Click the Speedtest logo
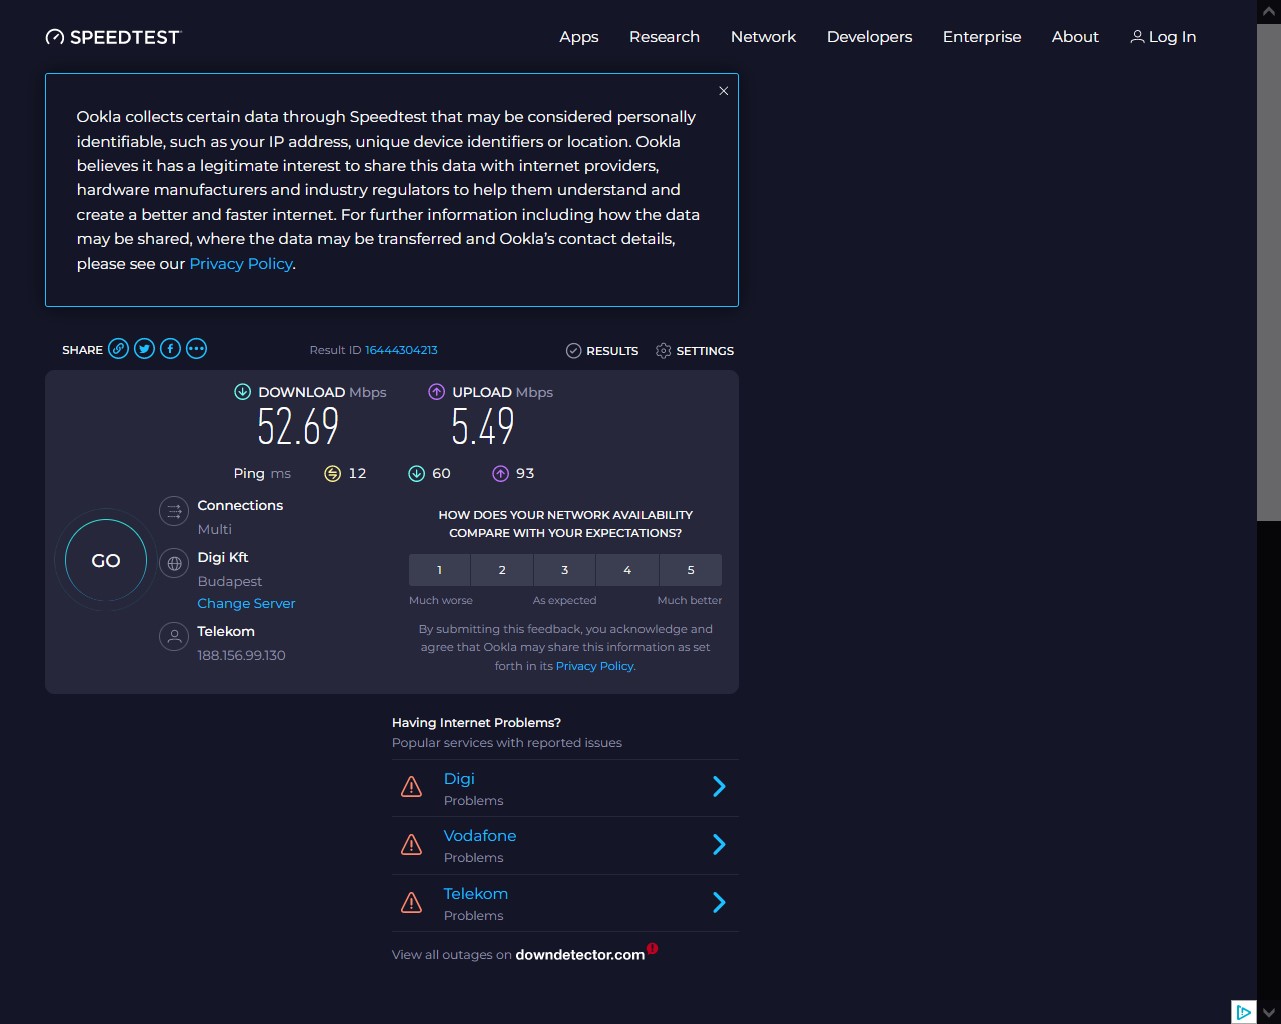Image resolution: width=1281 pixels, height=1024 pixels. [x=113, y=37]
